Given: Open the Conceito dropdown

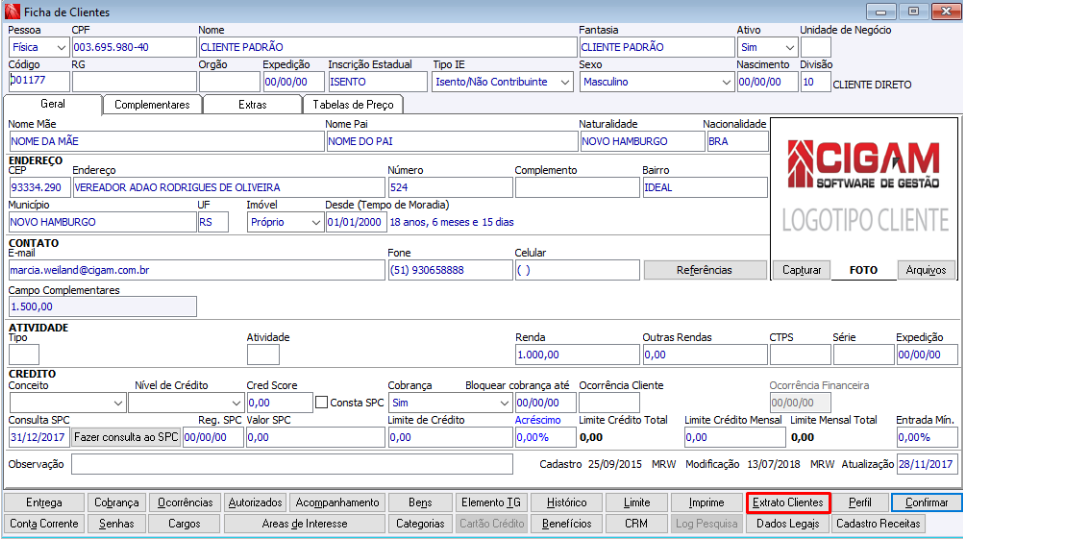Looking at the screenshot, I should click(116, 403).
